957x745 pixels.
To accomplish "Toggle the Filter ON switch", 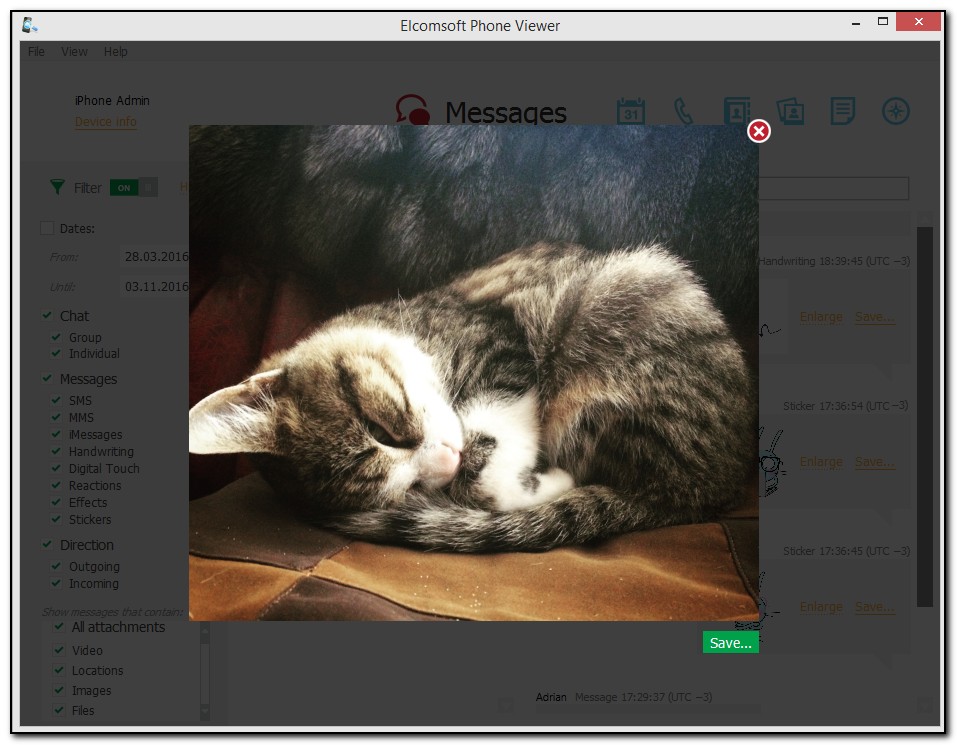I will tap(133, 187).
